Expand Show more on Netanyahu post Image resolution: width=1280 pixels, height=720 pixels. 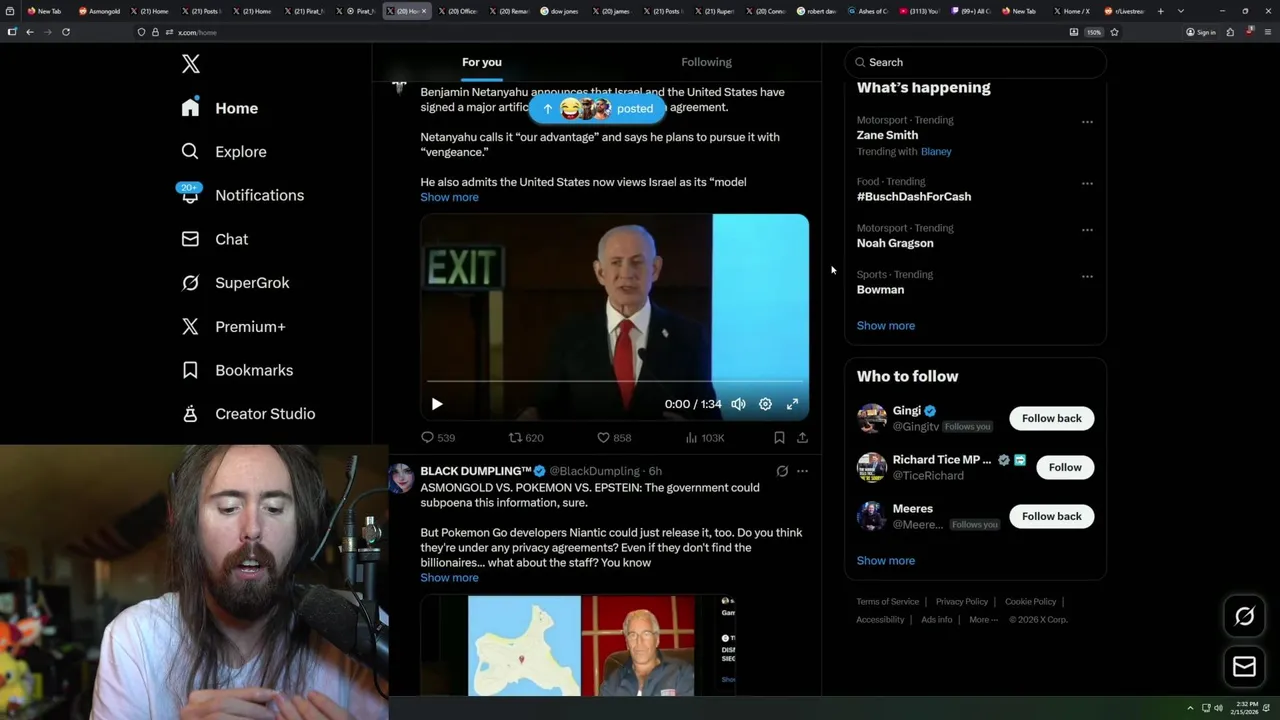[449, 197]
